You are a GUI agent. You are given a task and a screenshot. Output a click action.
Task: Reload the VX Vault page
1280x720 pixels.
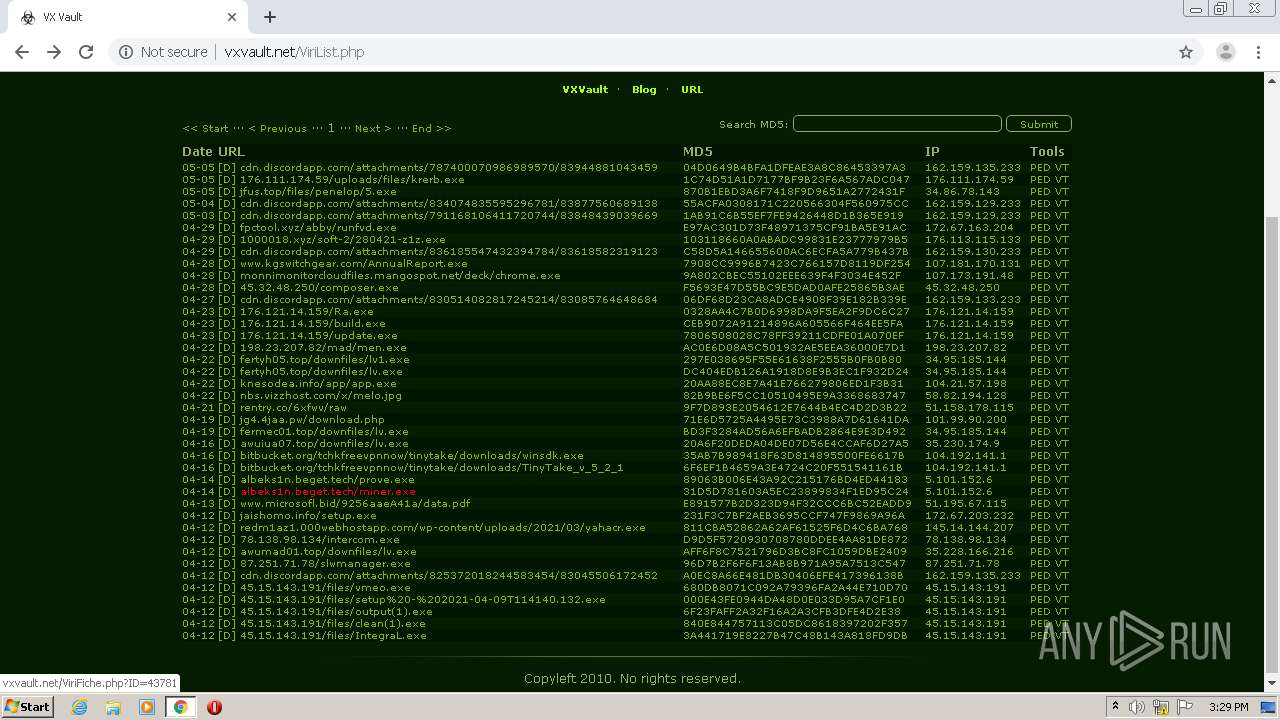86,52
